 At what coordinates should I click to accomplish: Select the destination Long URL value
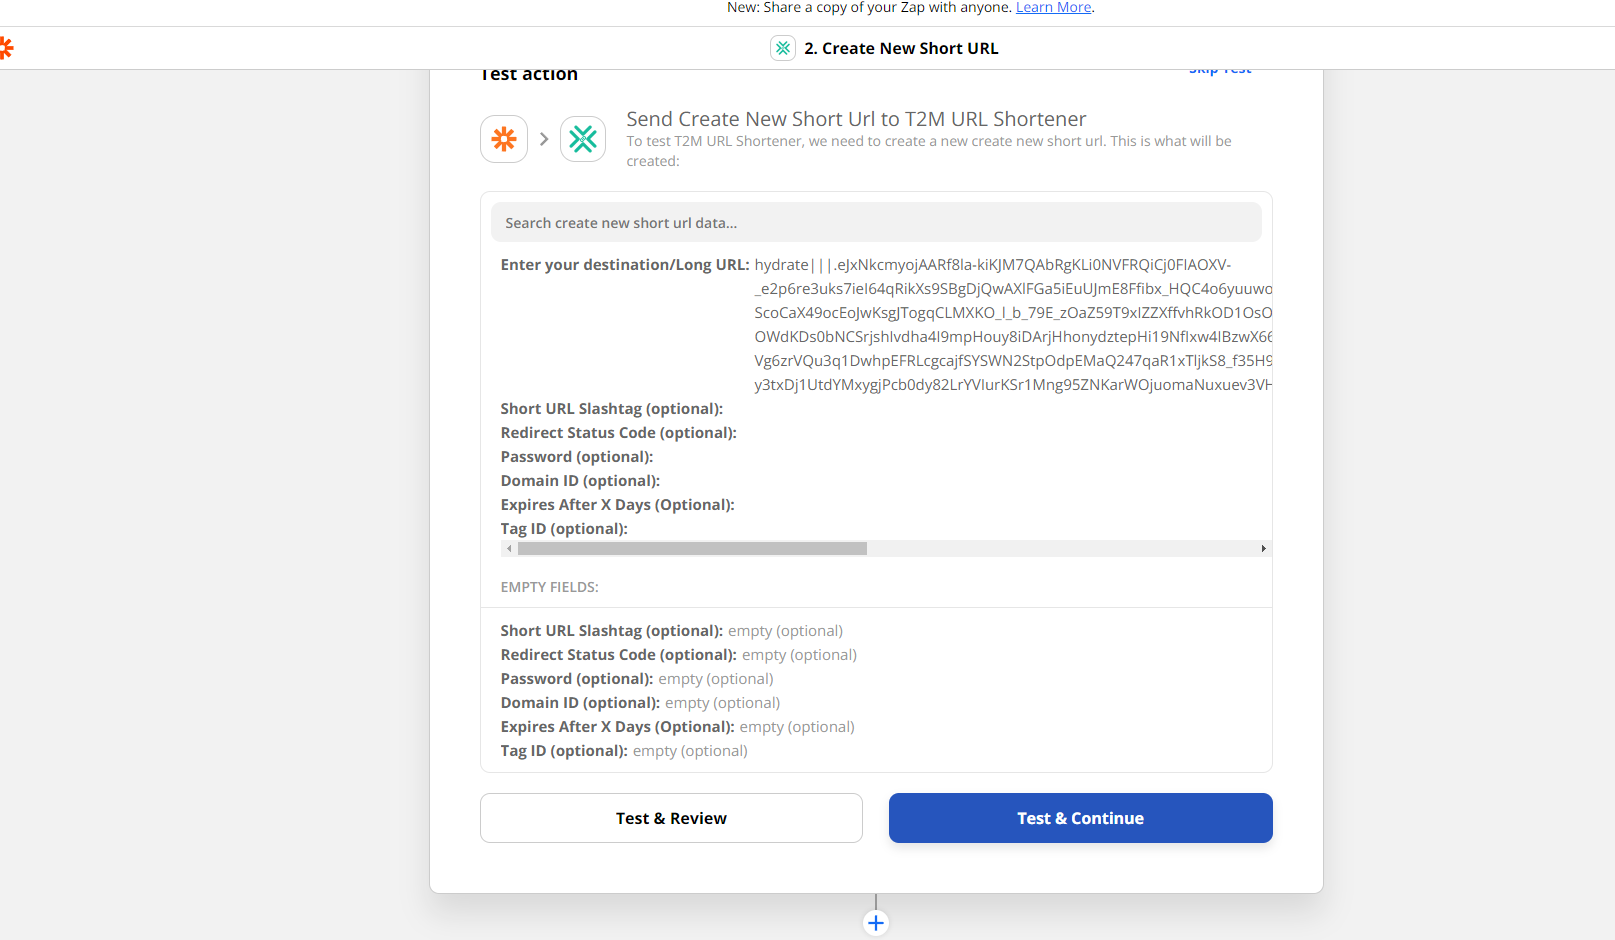(x=1000, y=325)
